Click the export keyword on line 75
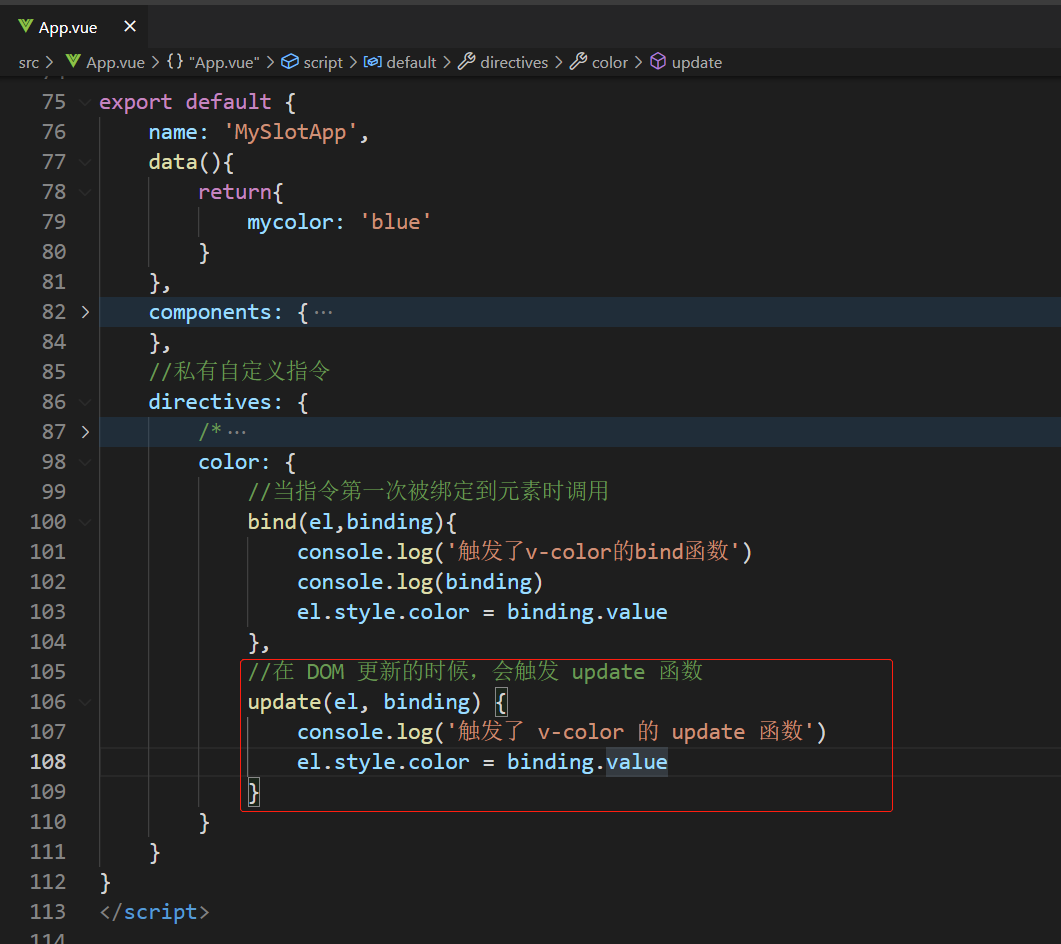 [136, 102]
